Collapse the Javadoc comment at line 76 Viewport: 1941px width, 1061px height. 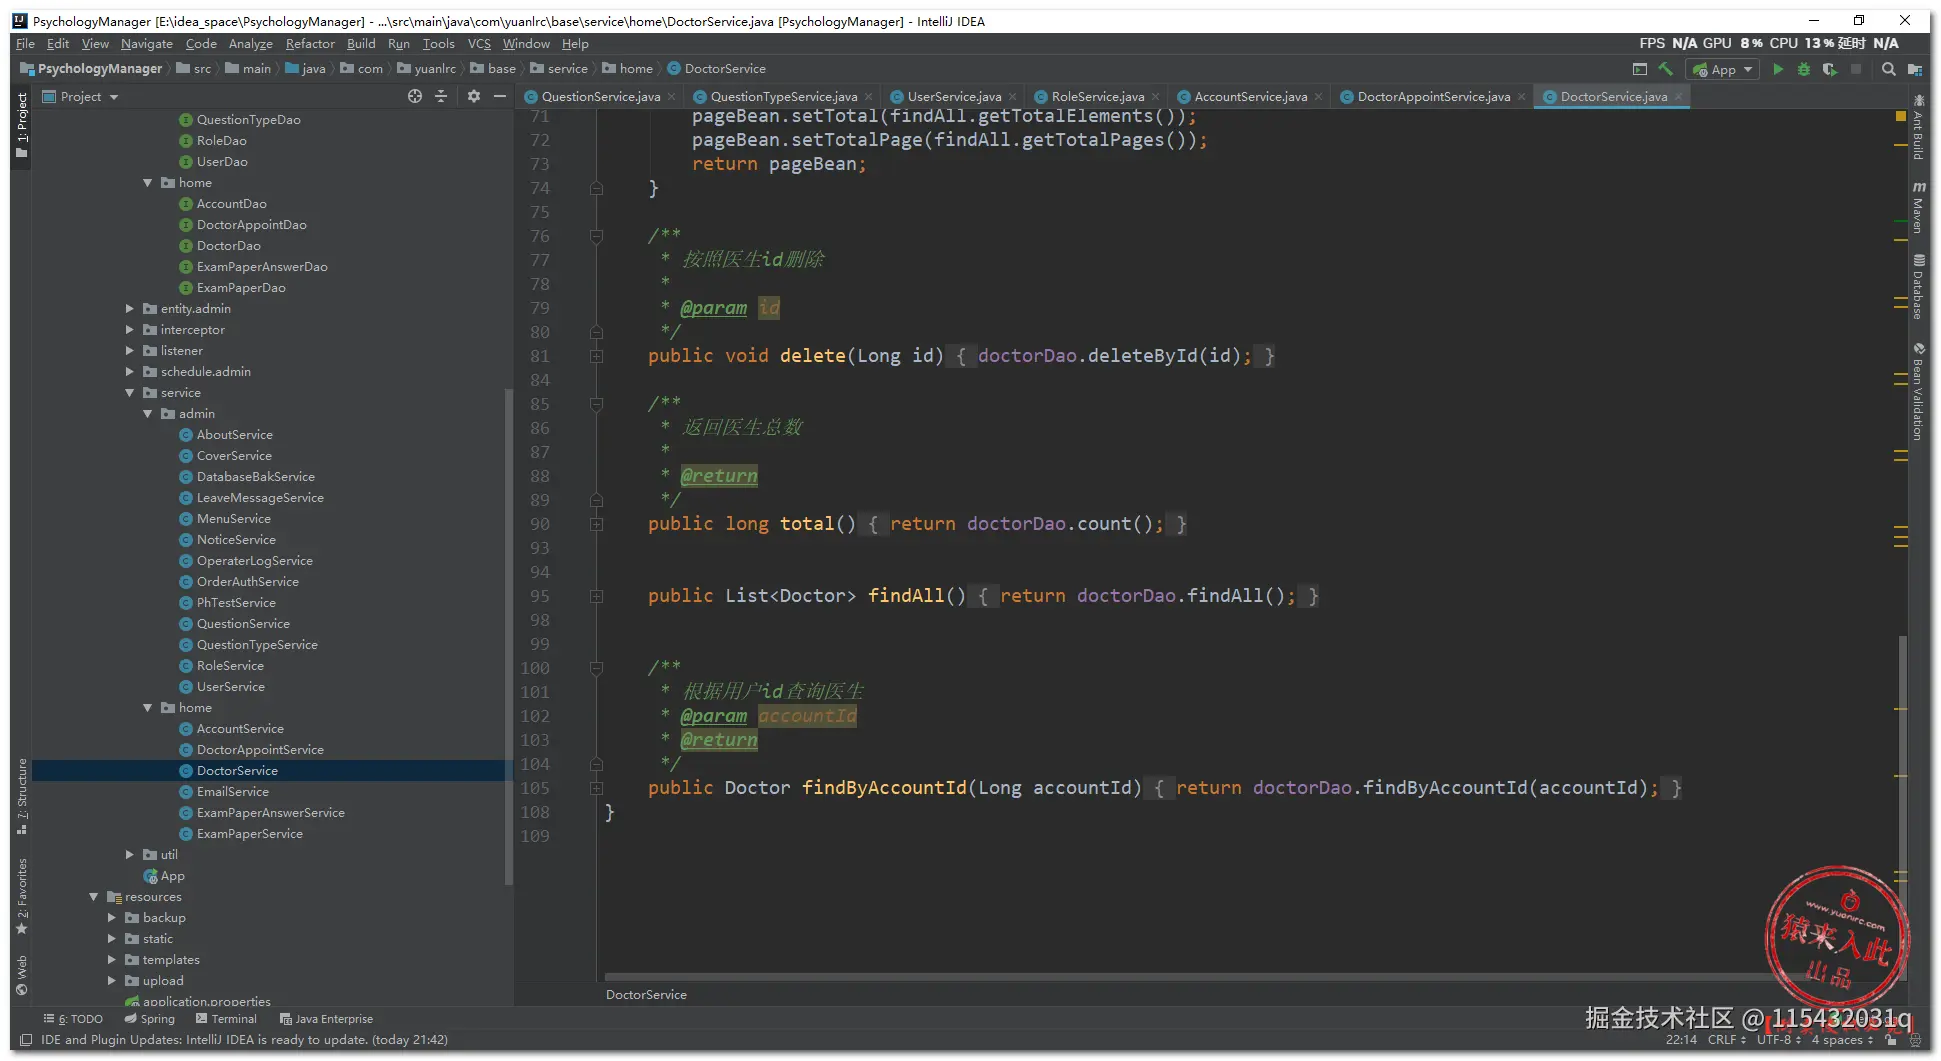click(x=597, y=236)
